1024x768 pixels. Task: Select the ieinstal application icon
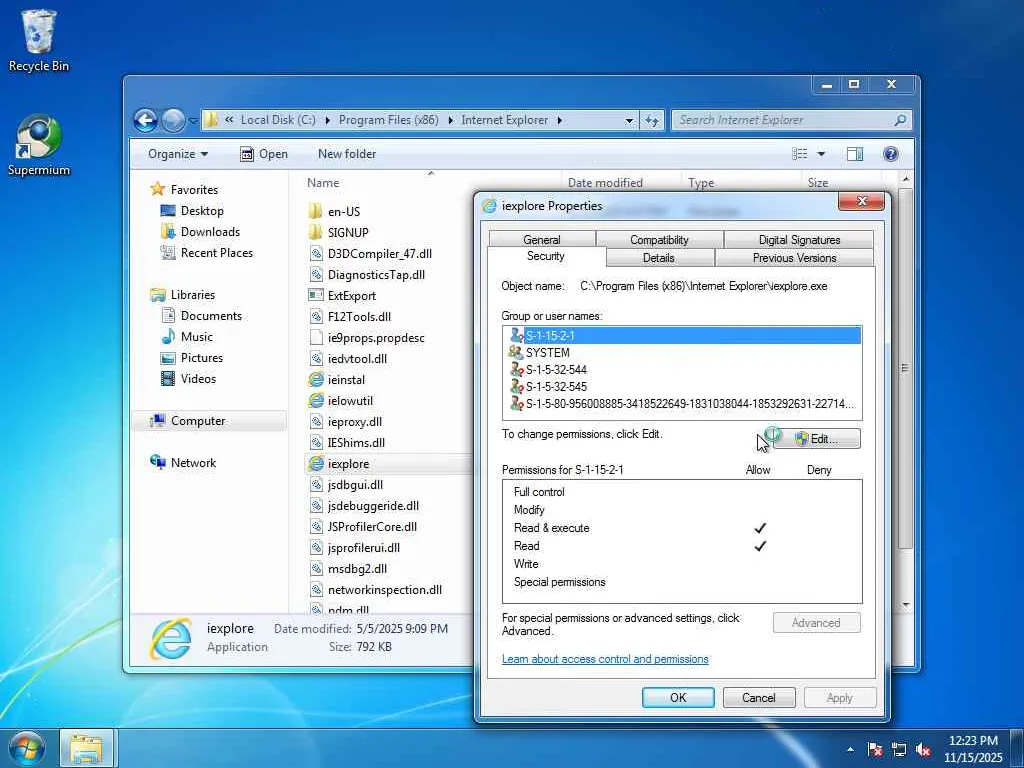[x=315, y=379]
